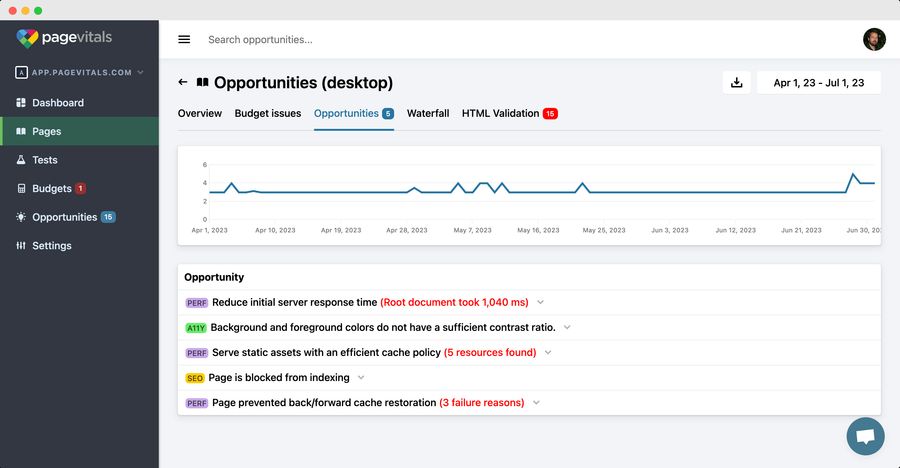This screenshot has height=468, width=900.
Task: Open the hamburger menu icon
Action: pyautogui.click(x=184, y=40)
